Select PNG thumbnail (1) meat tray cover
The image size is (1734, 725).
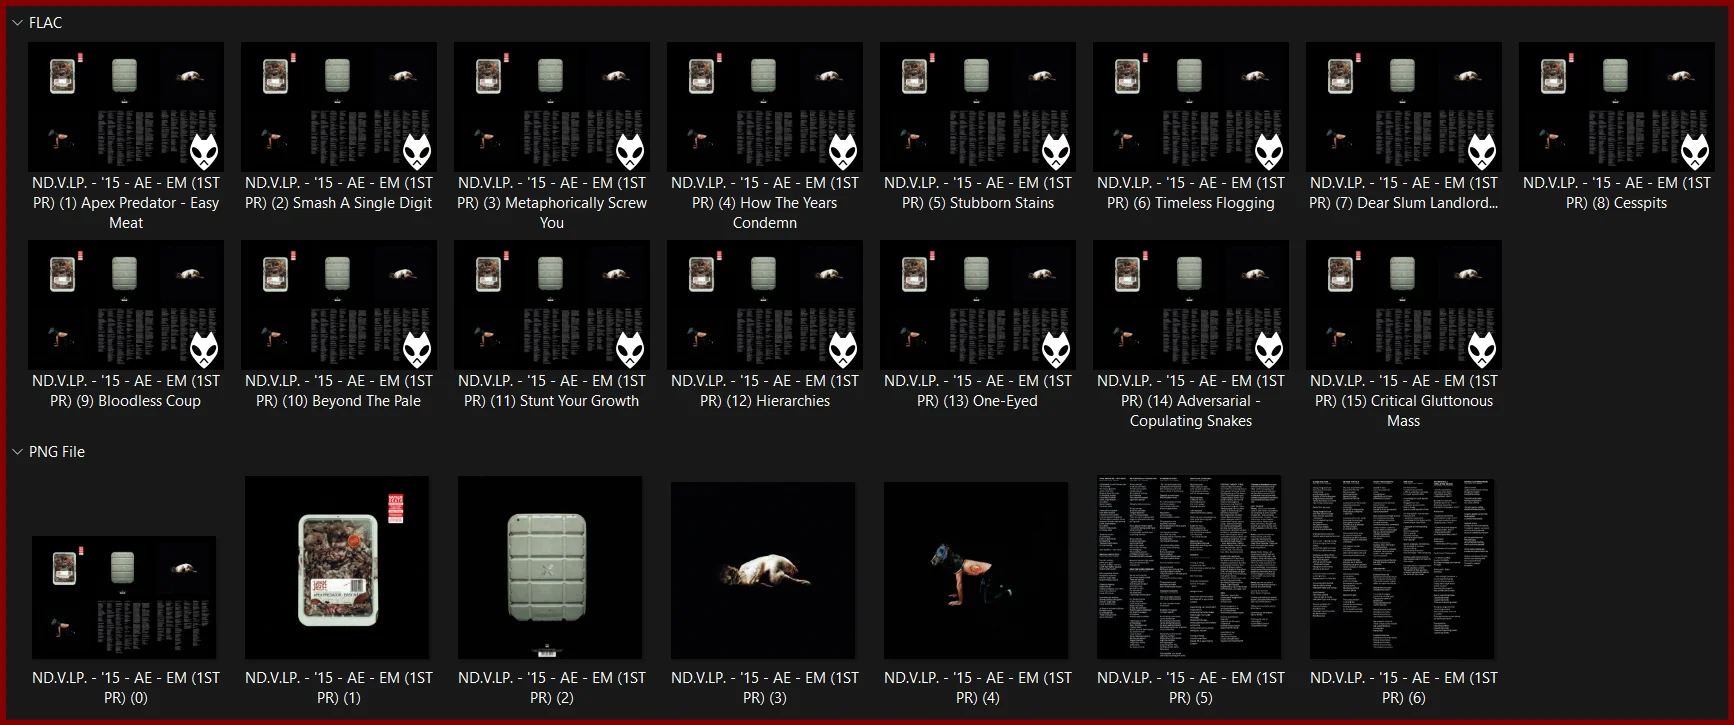(337, 568)
